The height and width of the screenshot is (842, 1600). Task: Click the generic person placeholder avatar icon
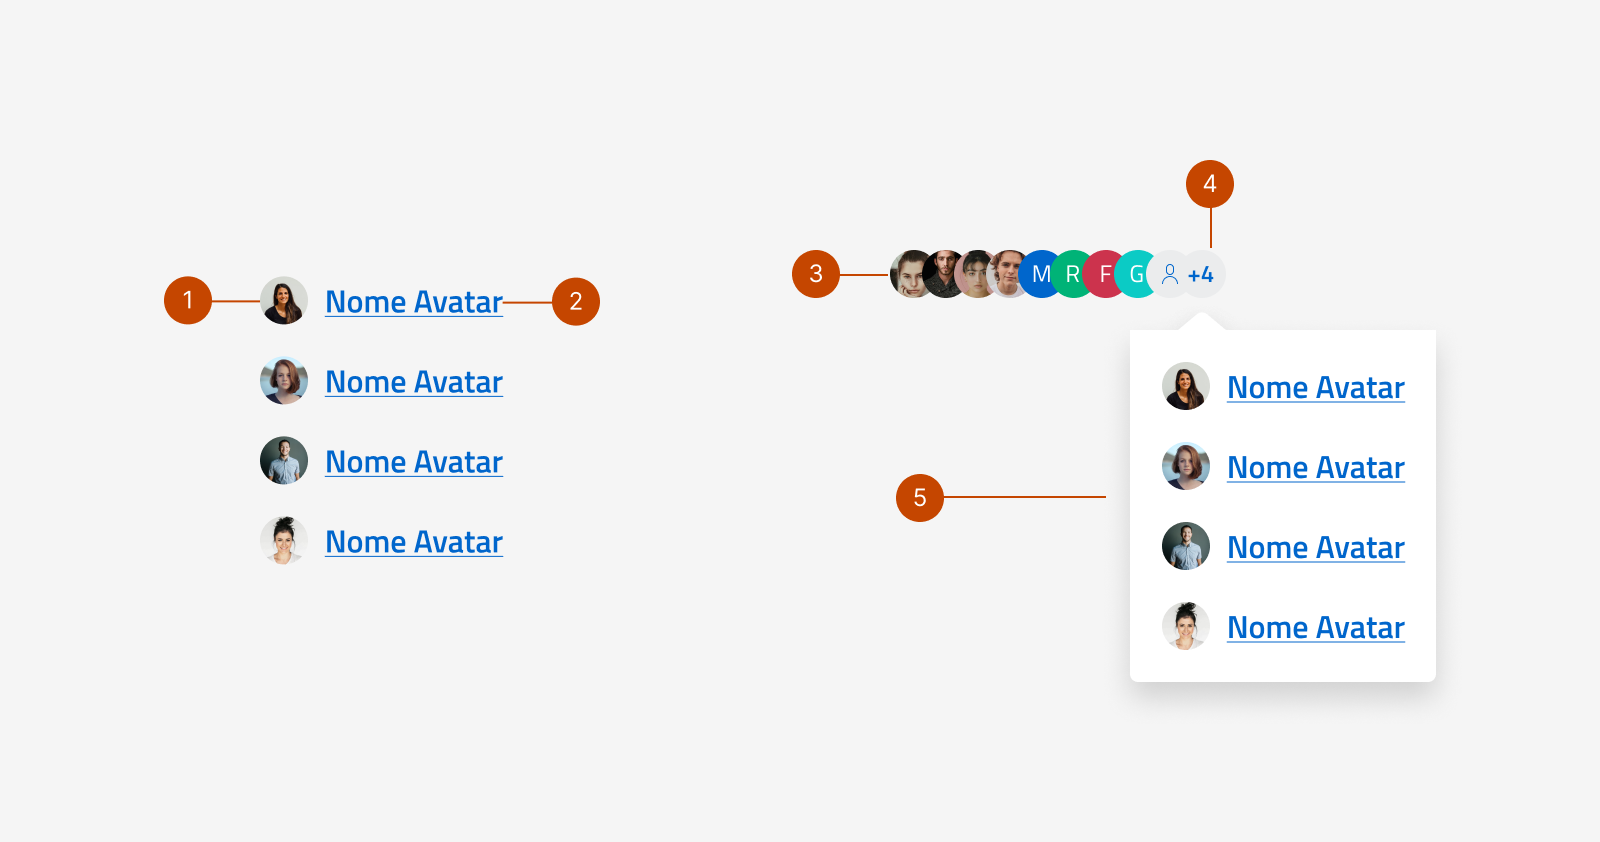1170,274
